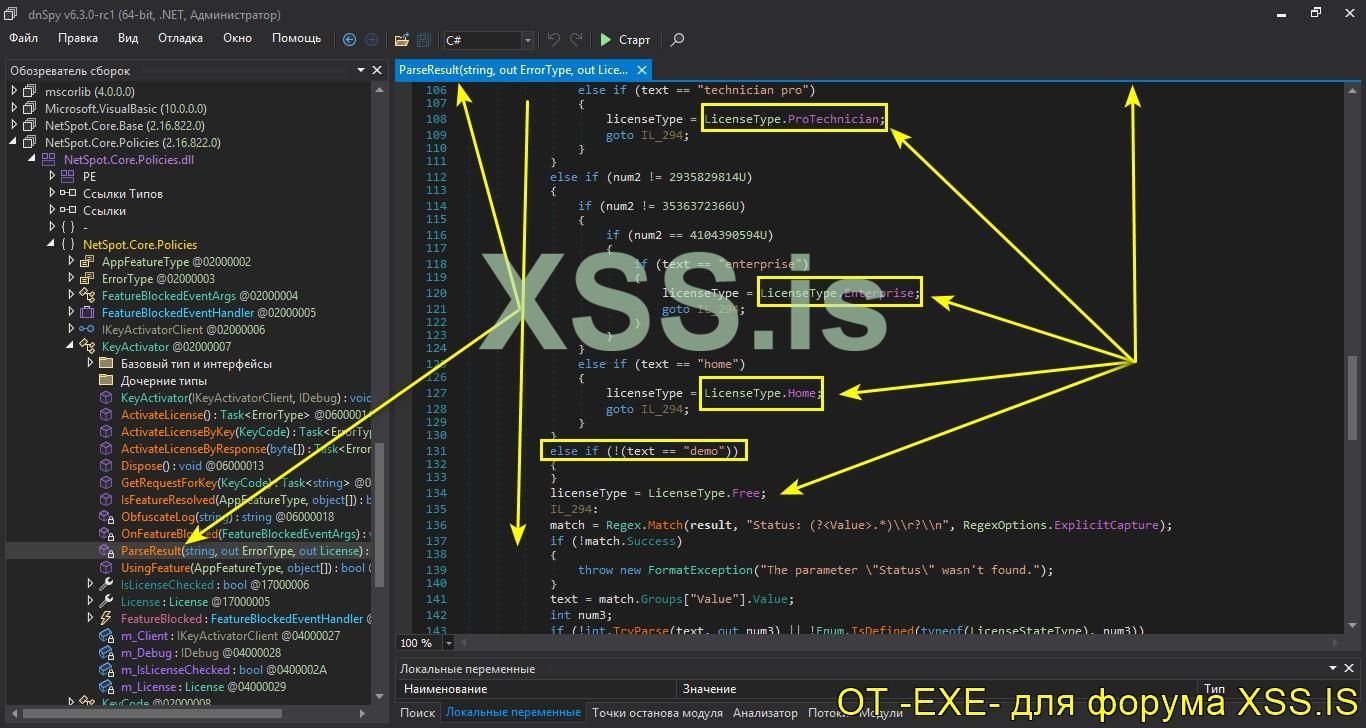
Task: Open Локальные переменные panel options arrow
Action: 1333,669
